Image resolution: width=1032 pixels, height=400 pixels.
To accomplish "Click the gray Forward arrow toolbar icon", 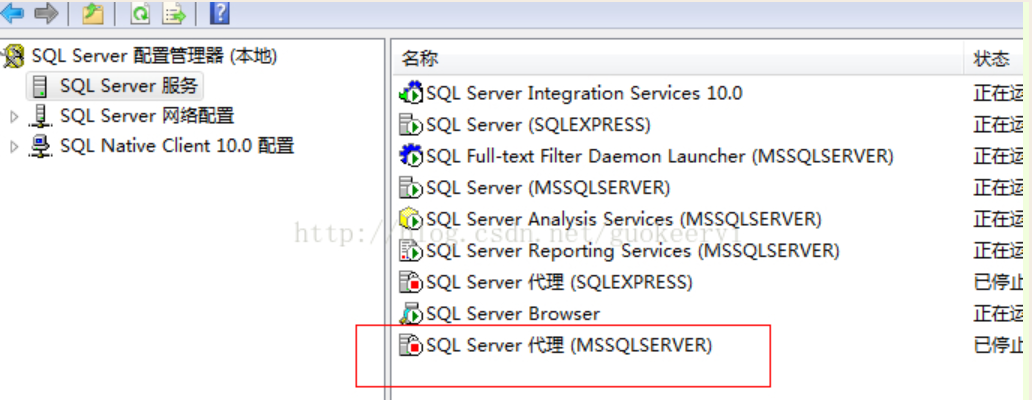I will 46,12.
